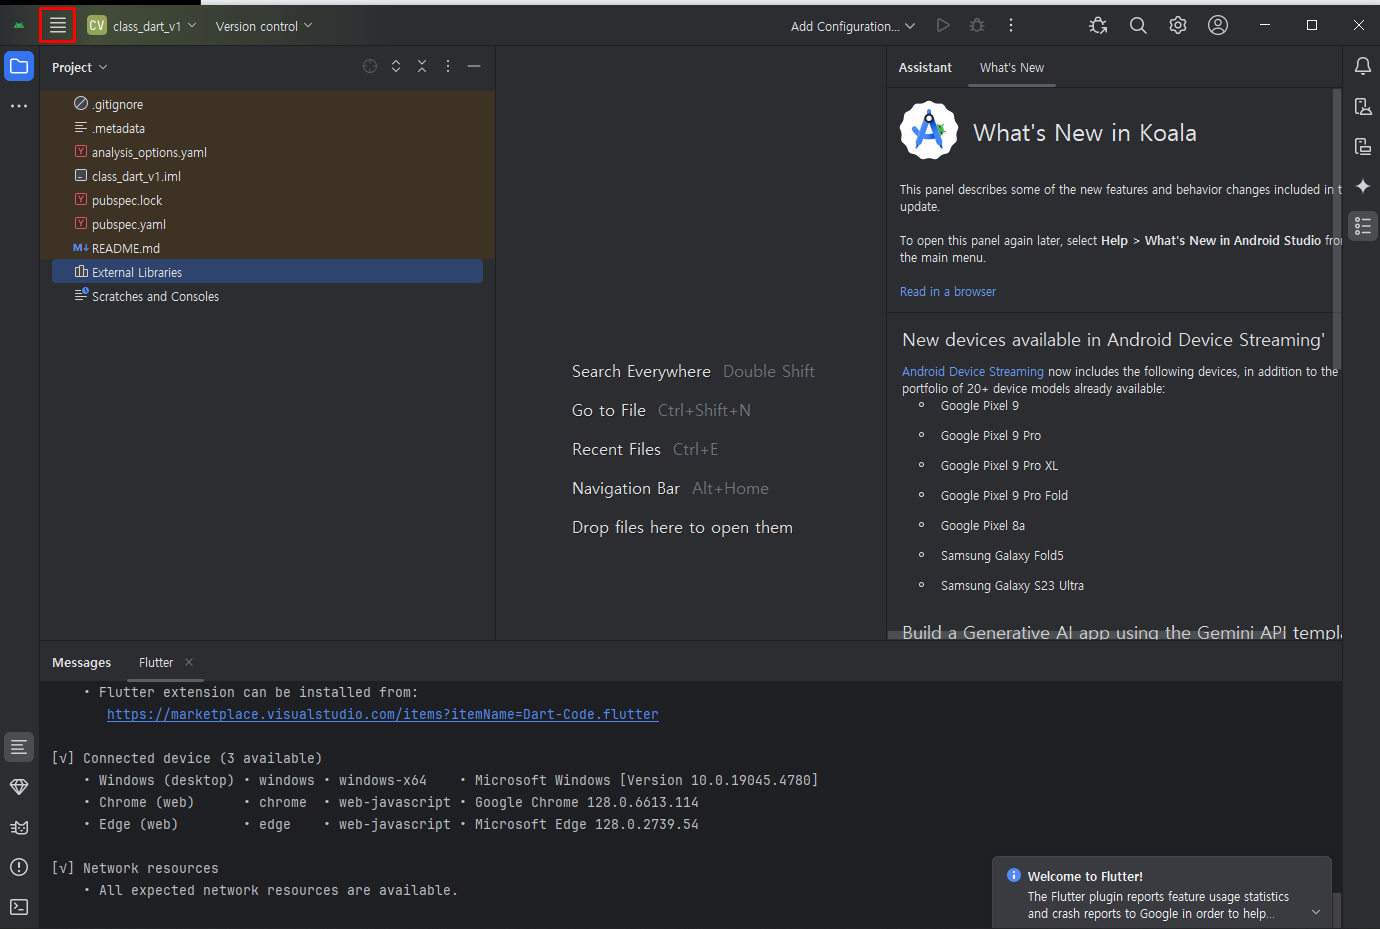Open the diamond gem tool window icon

coord(19,787)
